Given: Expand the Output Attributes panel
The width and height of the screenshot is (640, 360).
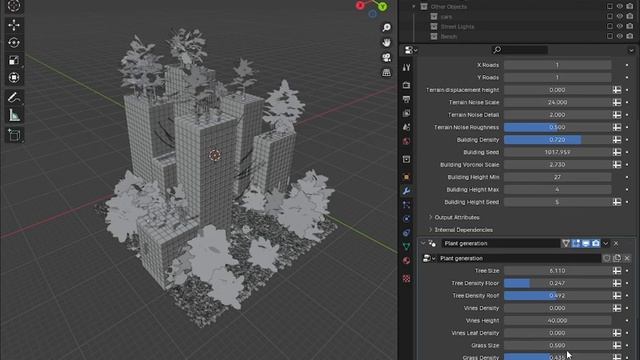Looking at the screenshot, I should coord(430,218).
